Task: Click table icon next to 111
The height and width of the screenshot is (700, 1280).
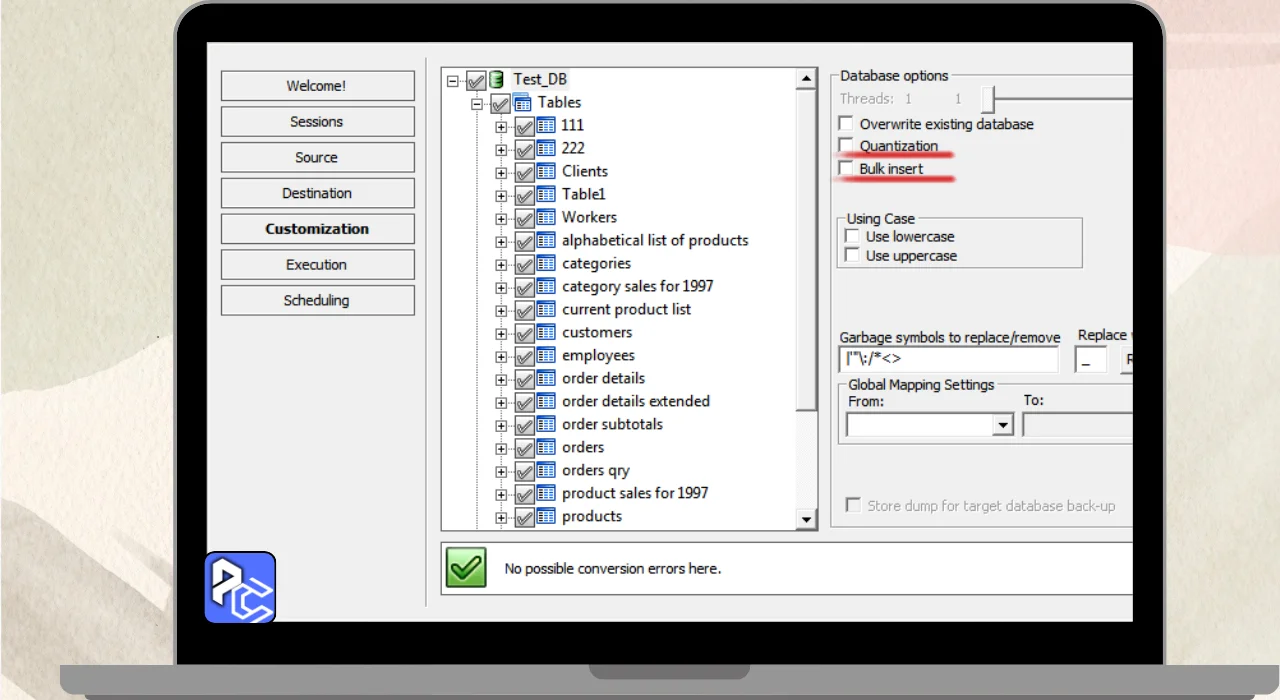Action: [x=546, y=125]
